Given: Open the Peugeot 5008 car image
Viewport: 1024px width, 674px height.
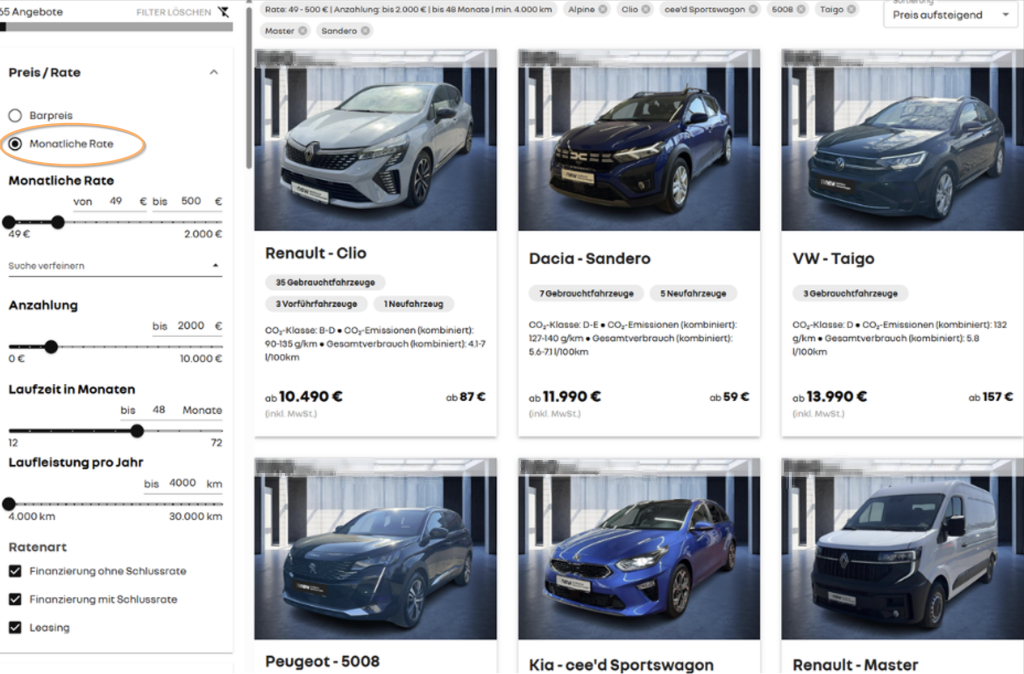Looking at the screenshot, I should pos(376,549).
